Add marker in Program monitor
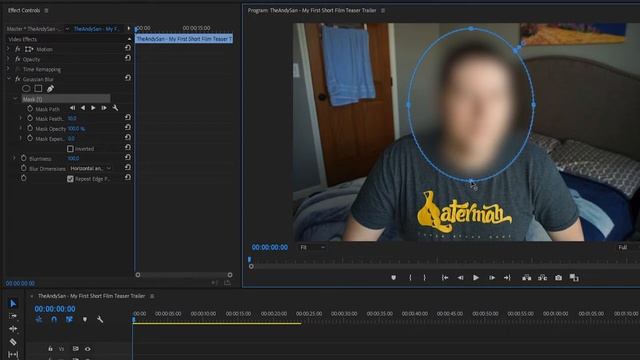 (393, 278)
